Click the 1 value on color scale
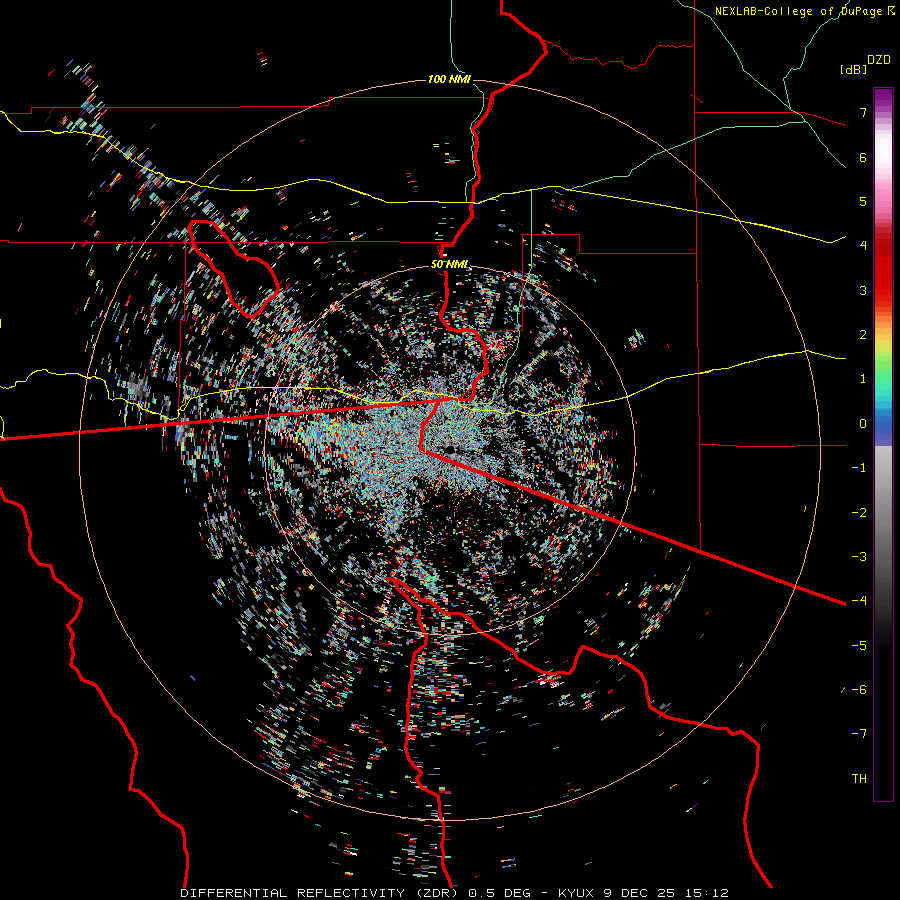Screen dimensions: 900x900 pyautogui.click(x=863, y=379)
